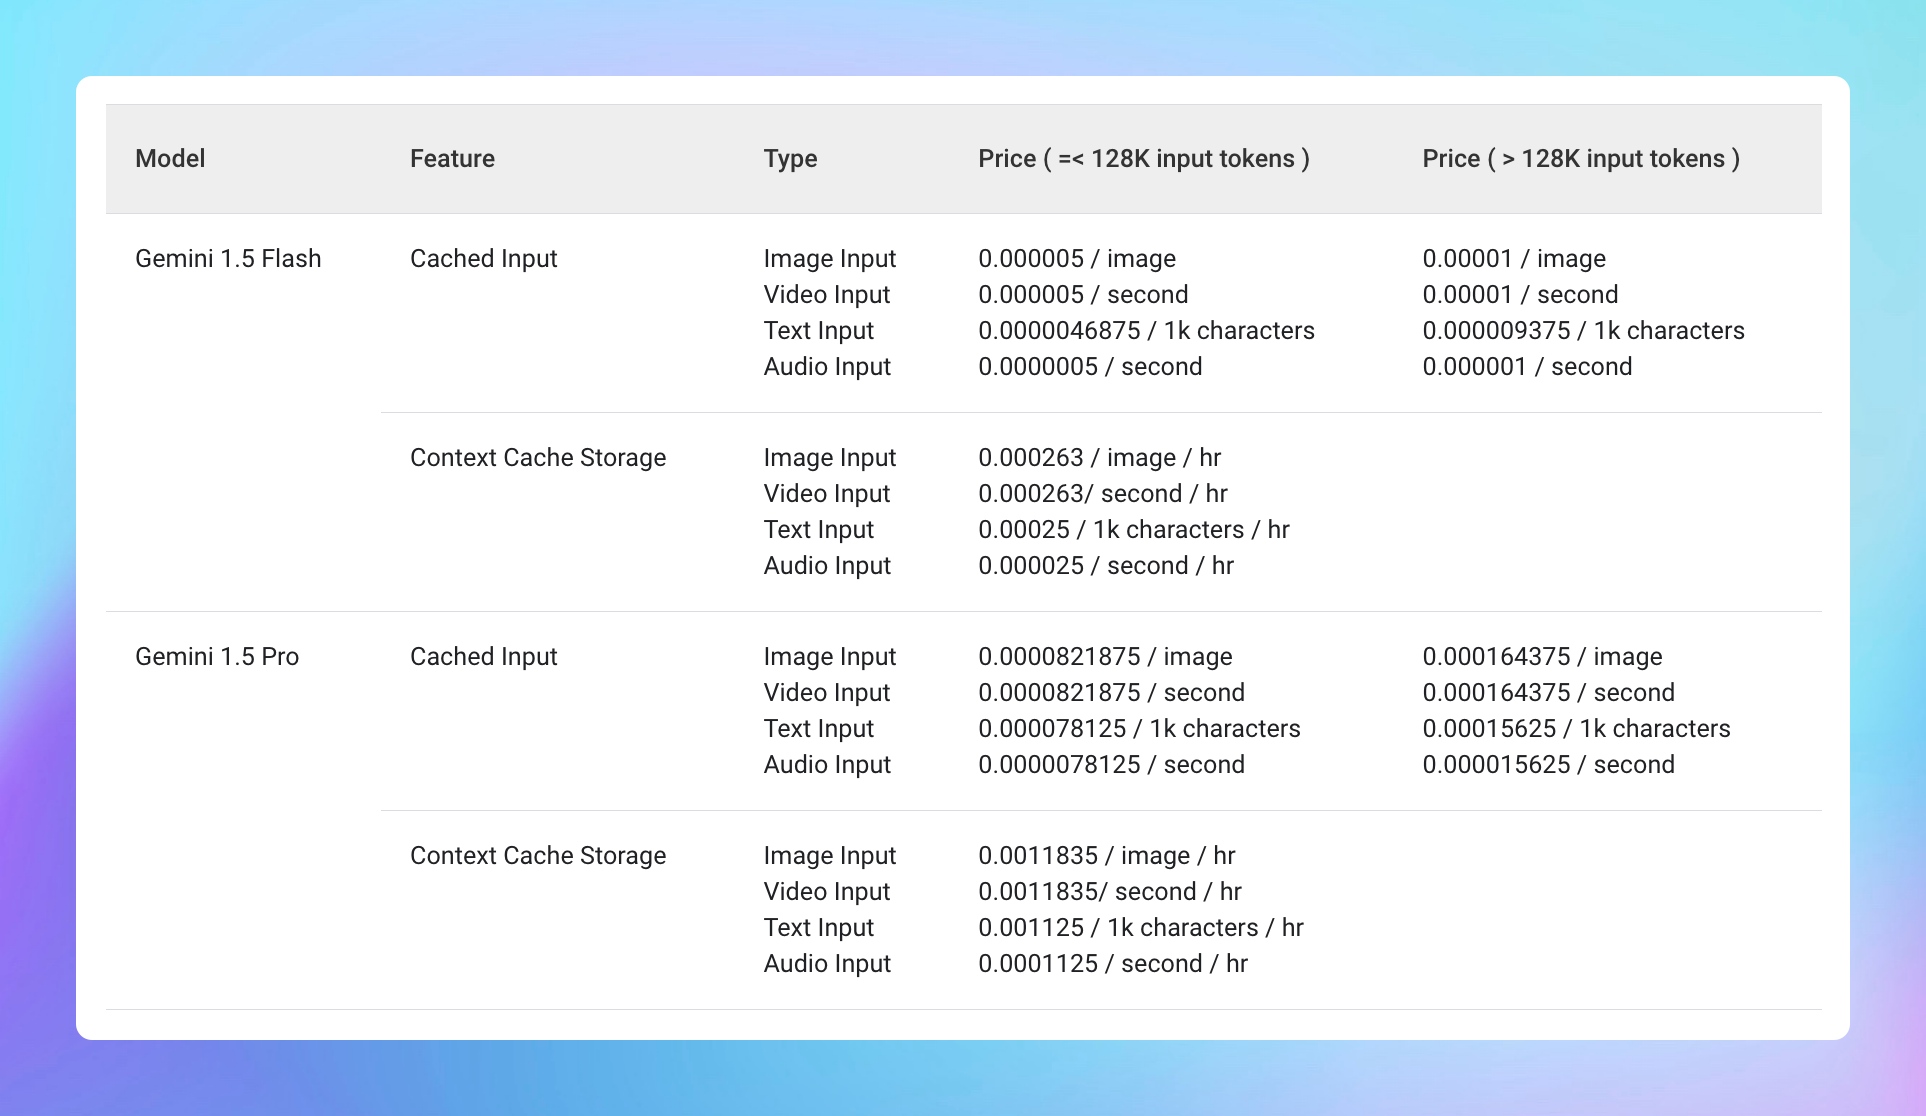The height and width of the screenshot is (1116, 1926).
Task: Click Cached Input feature for Gemini 1.5 Flash
Action: click(483, 259)
